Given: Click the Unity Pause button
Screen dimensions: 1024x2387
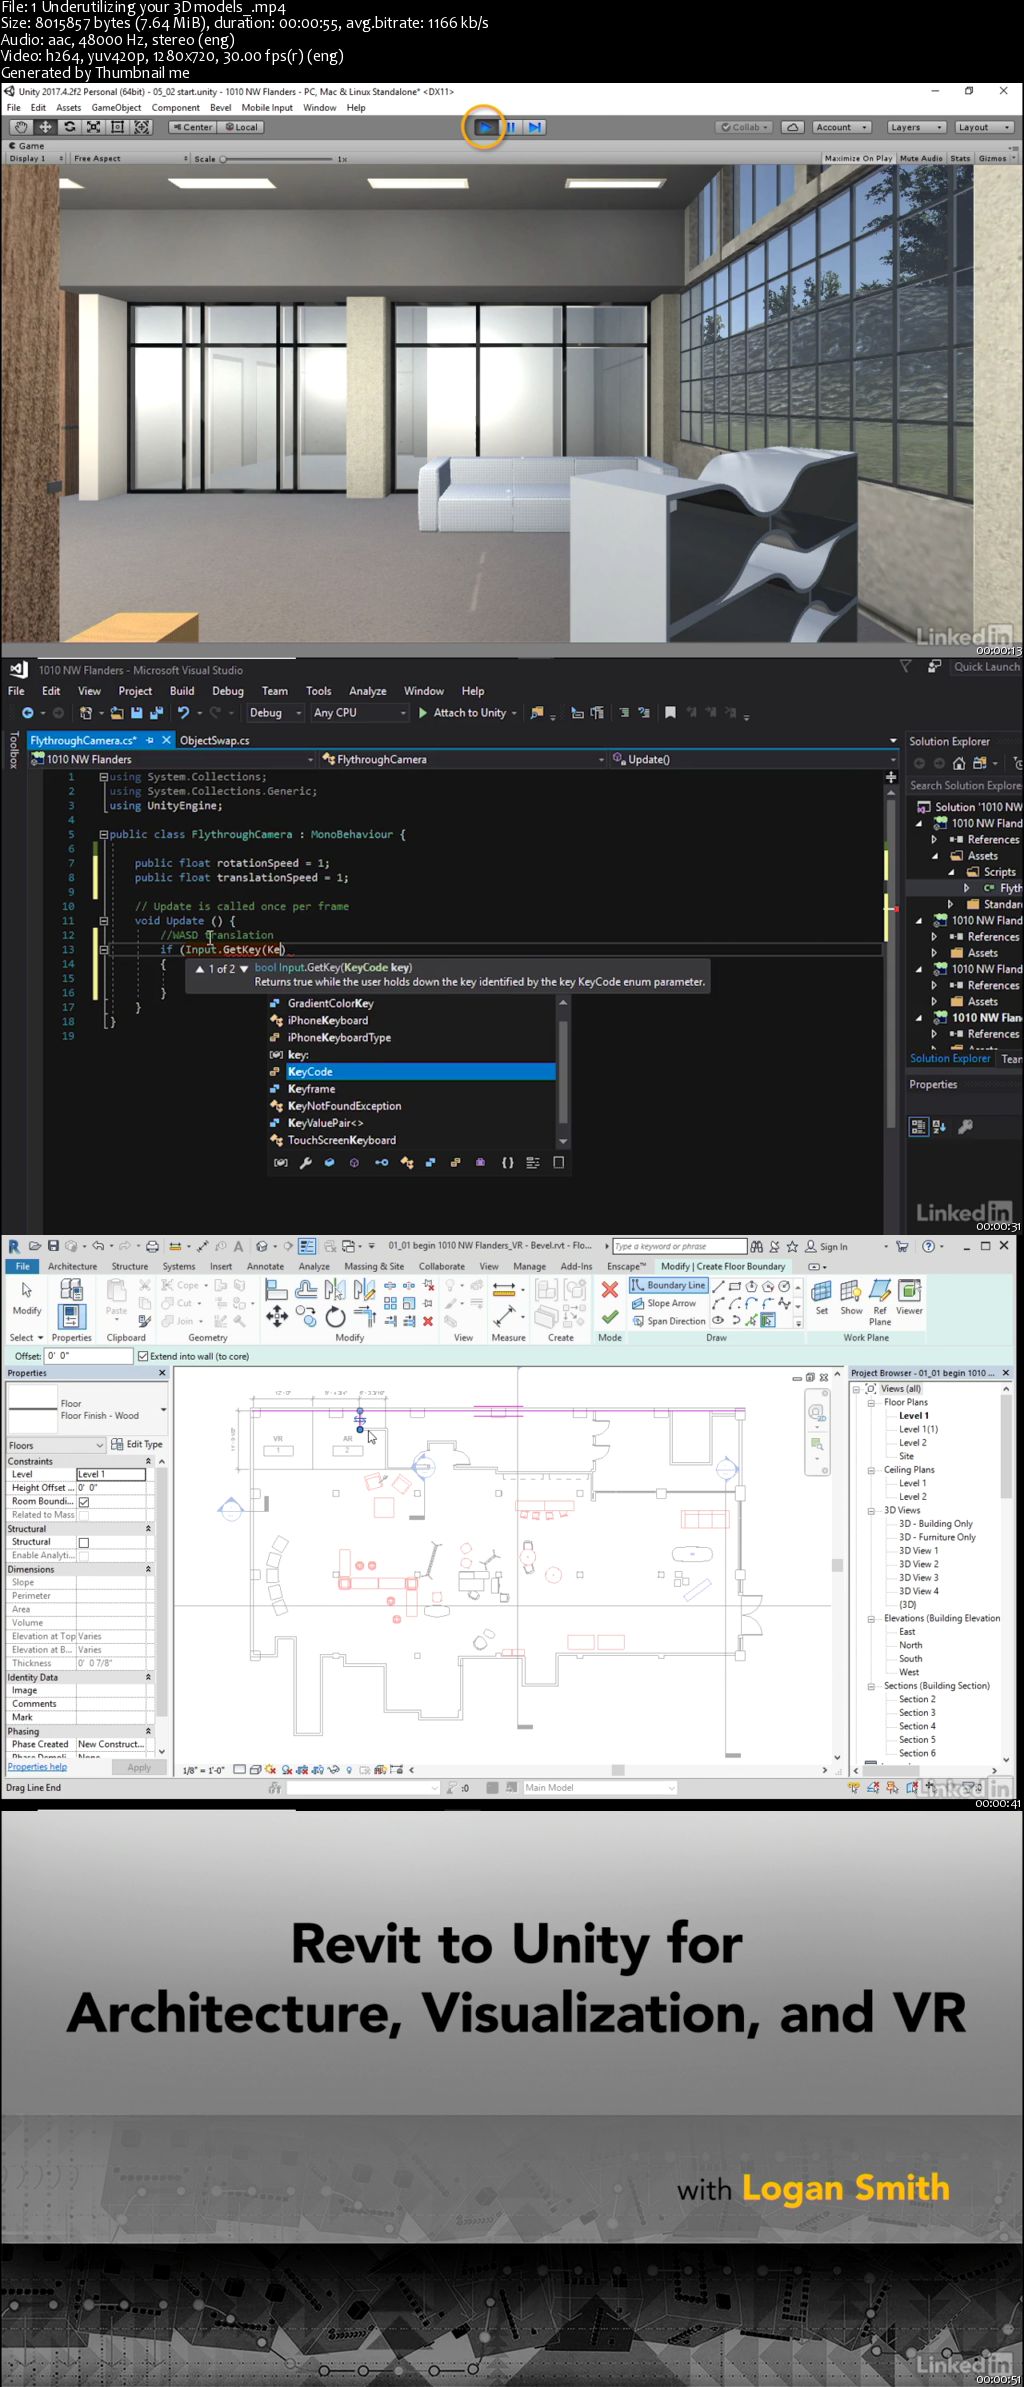Looking at the screenshot, I should [511, 127].
